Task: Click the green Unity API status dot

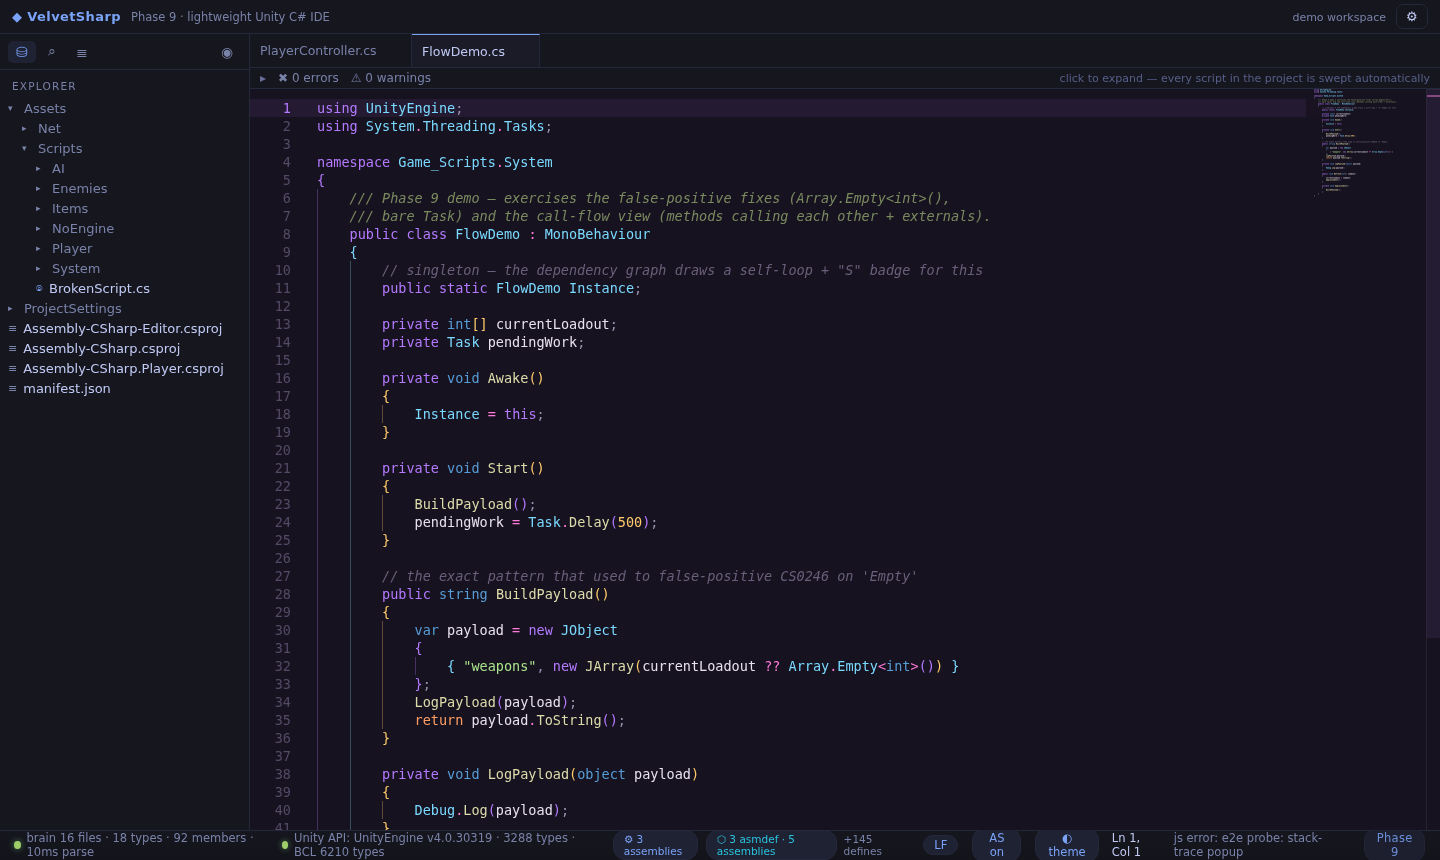Action: (285, 845)
